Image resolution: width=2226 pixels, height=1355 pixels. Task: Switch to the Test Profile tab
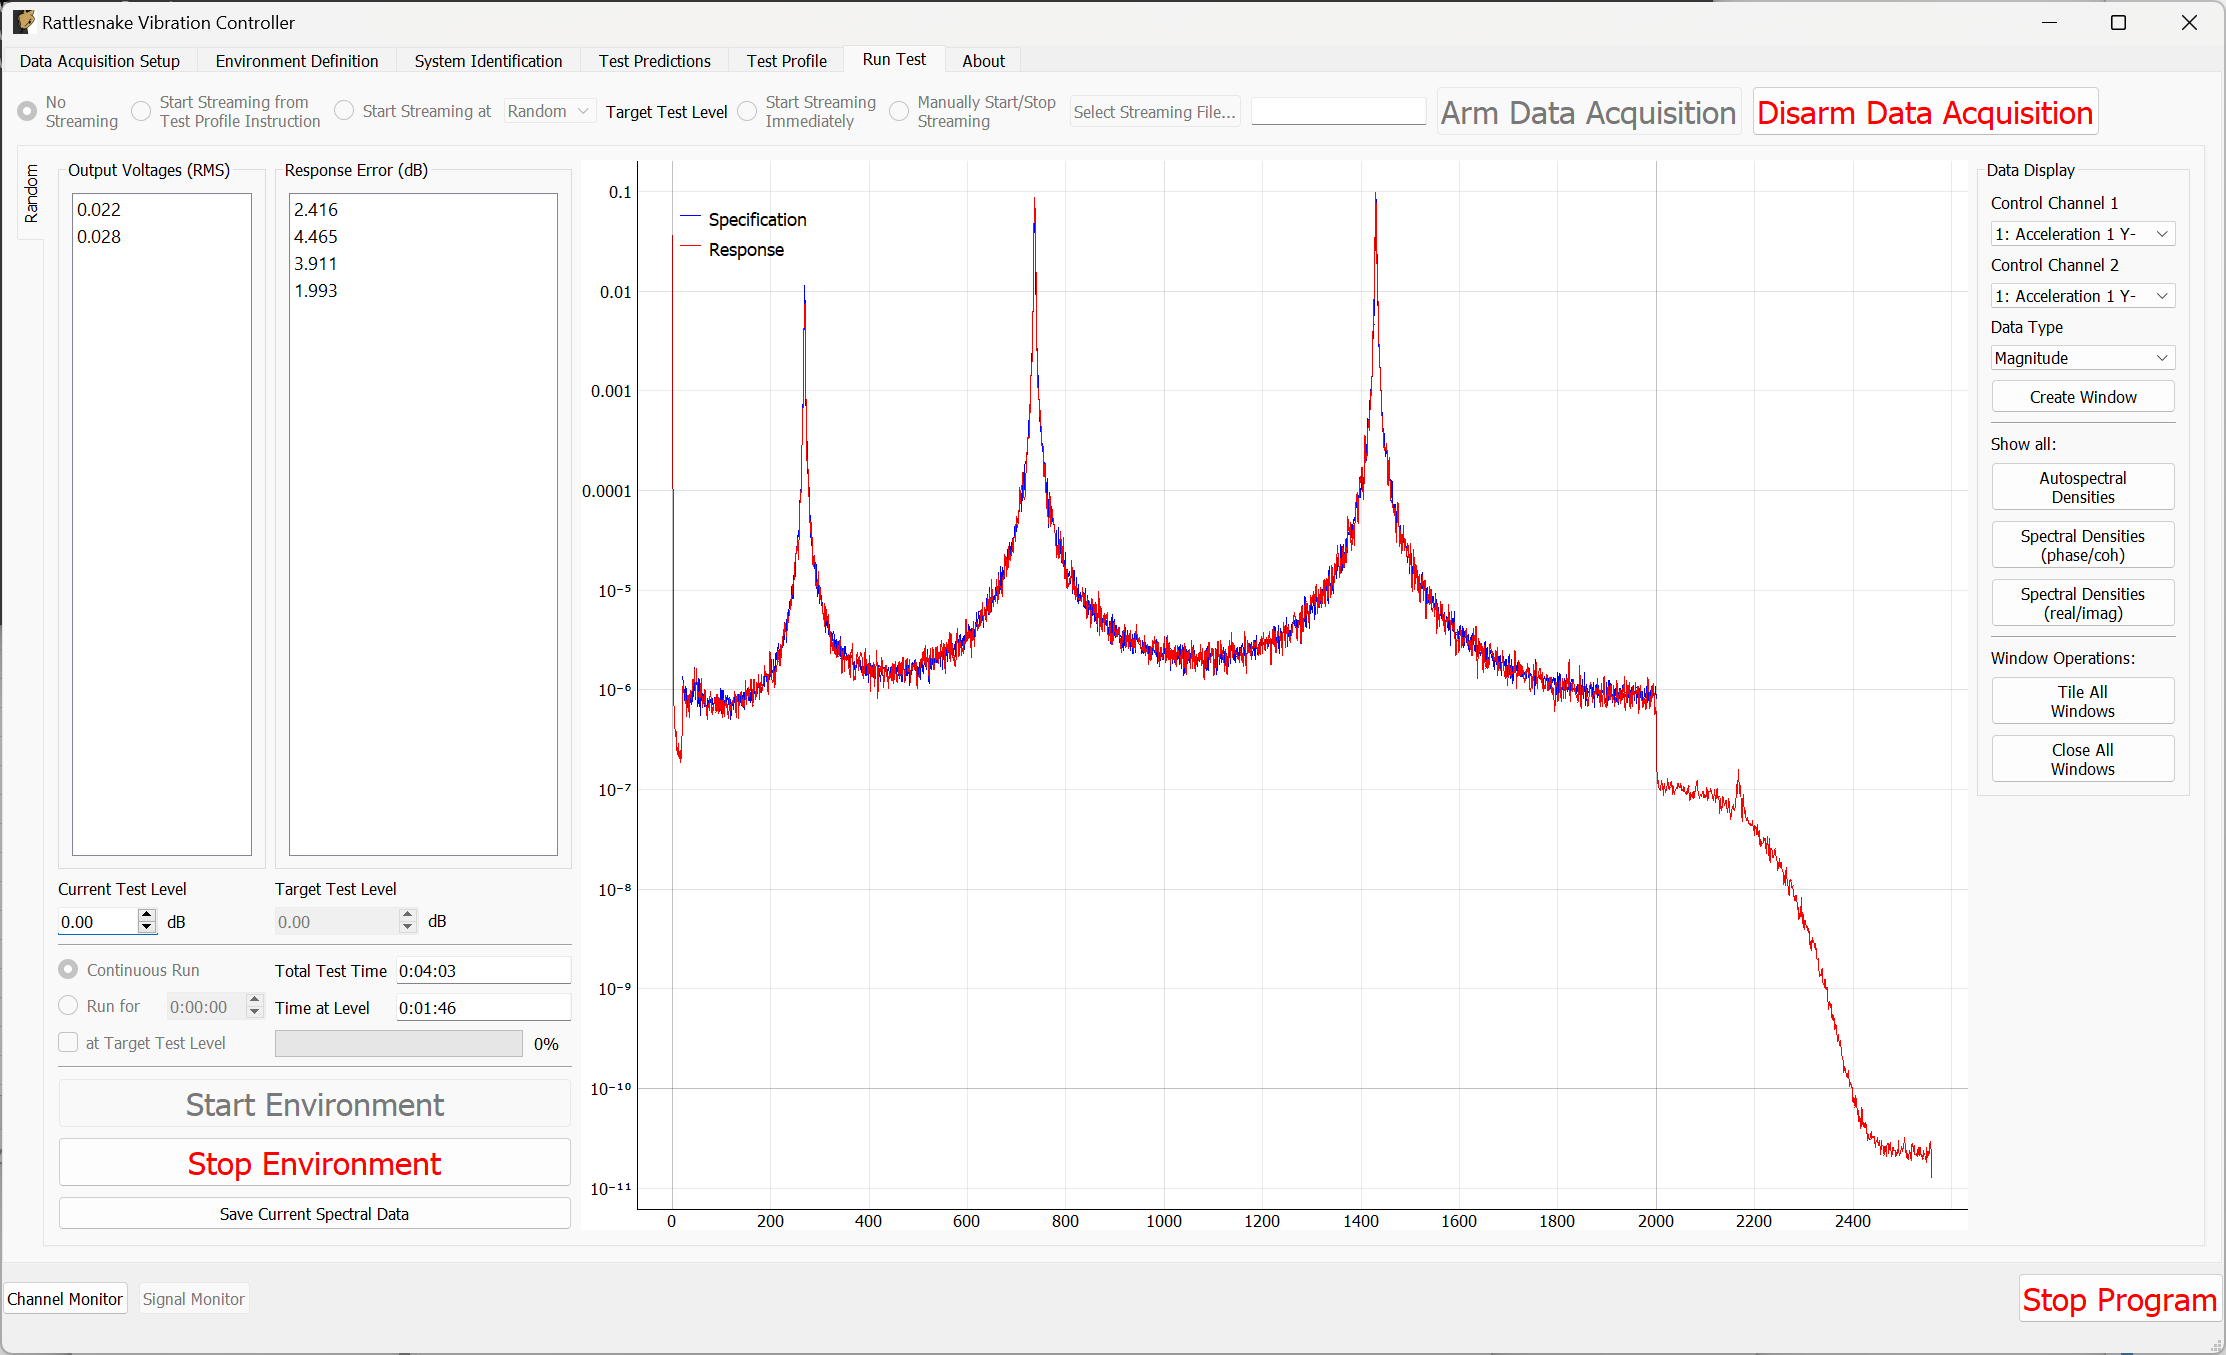[x=786, y=60]
